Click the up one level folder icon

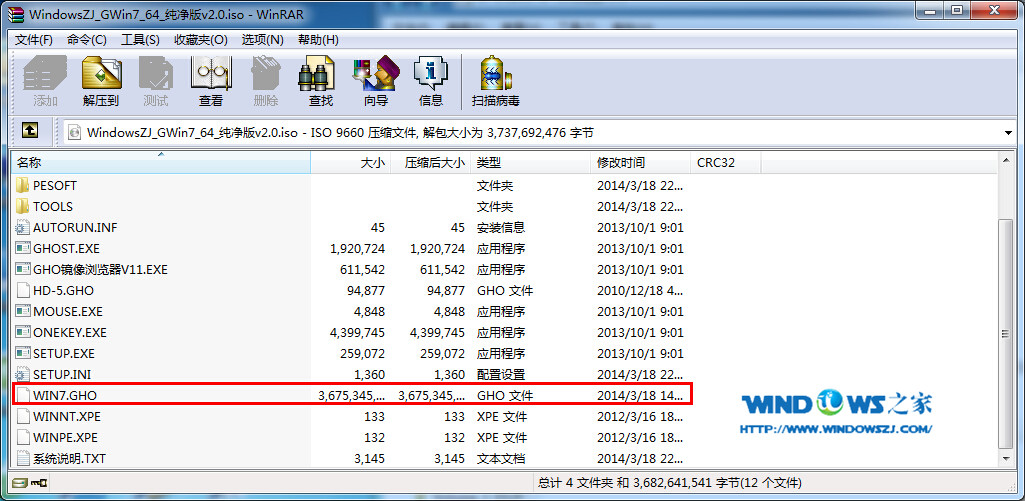pos(31,131)
